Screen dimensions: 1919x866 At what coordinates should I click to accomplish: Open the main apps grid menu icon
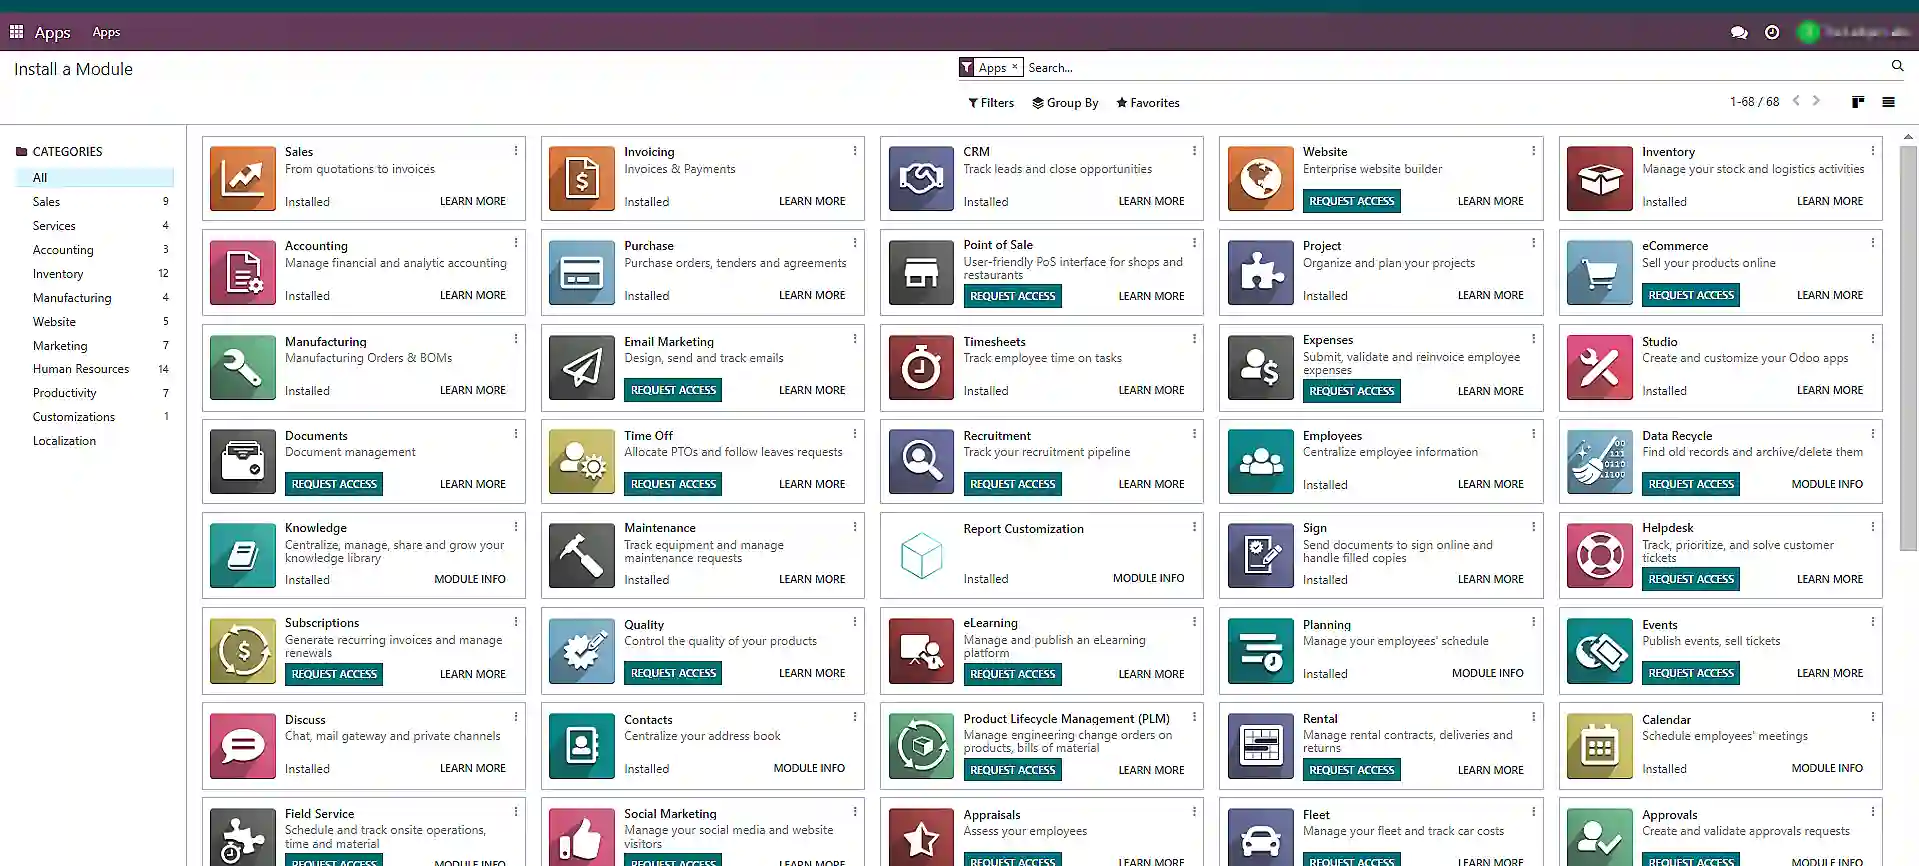pyautogui.click(x=16, y=32)
